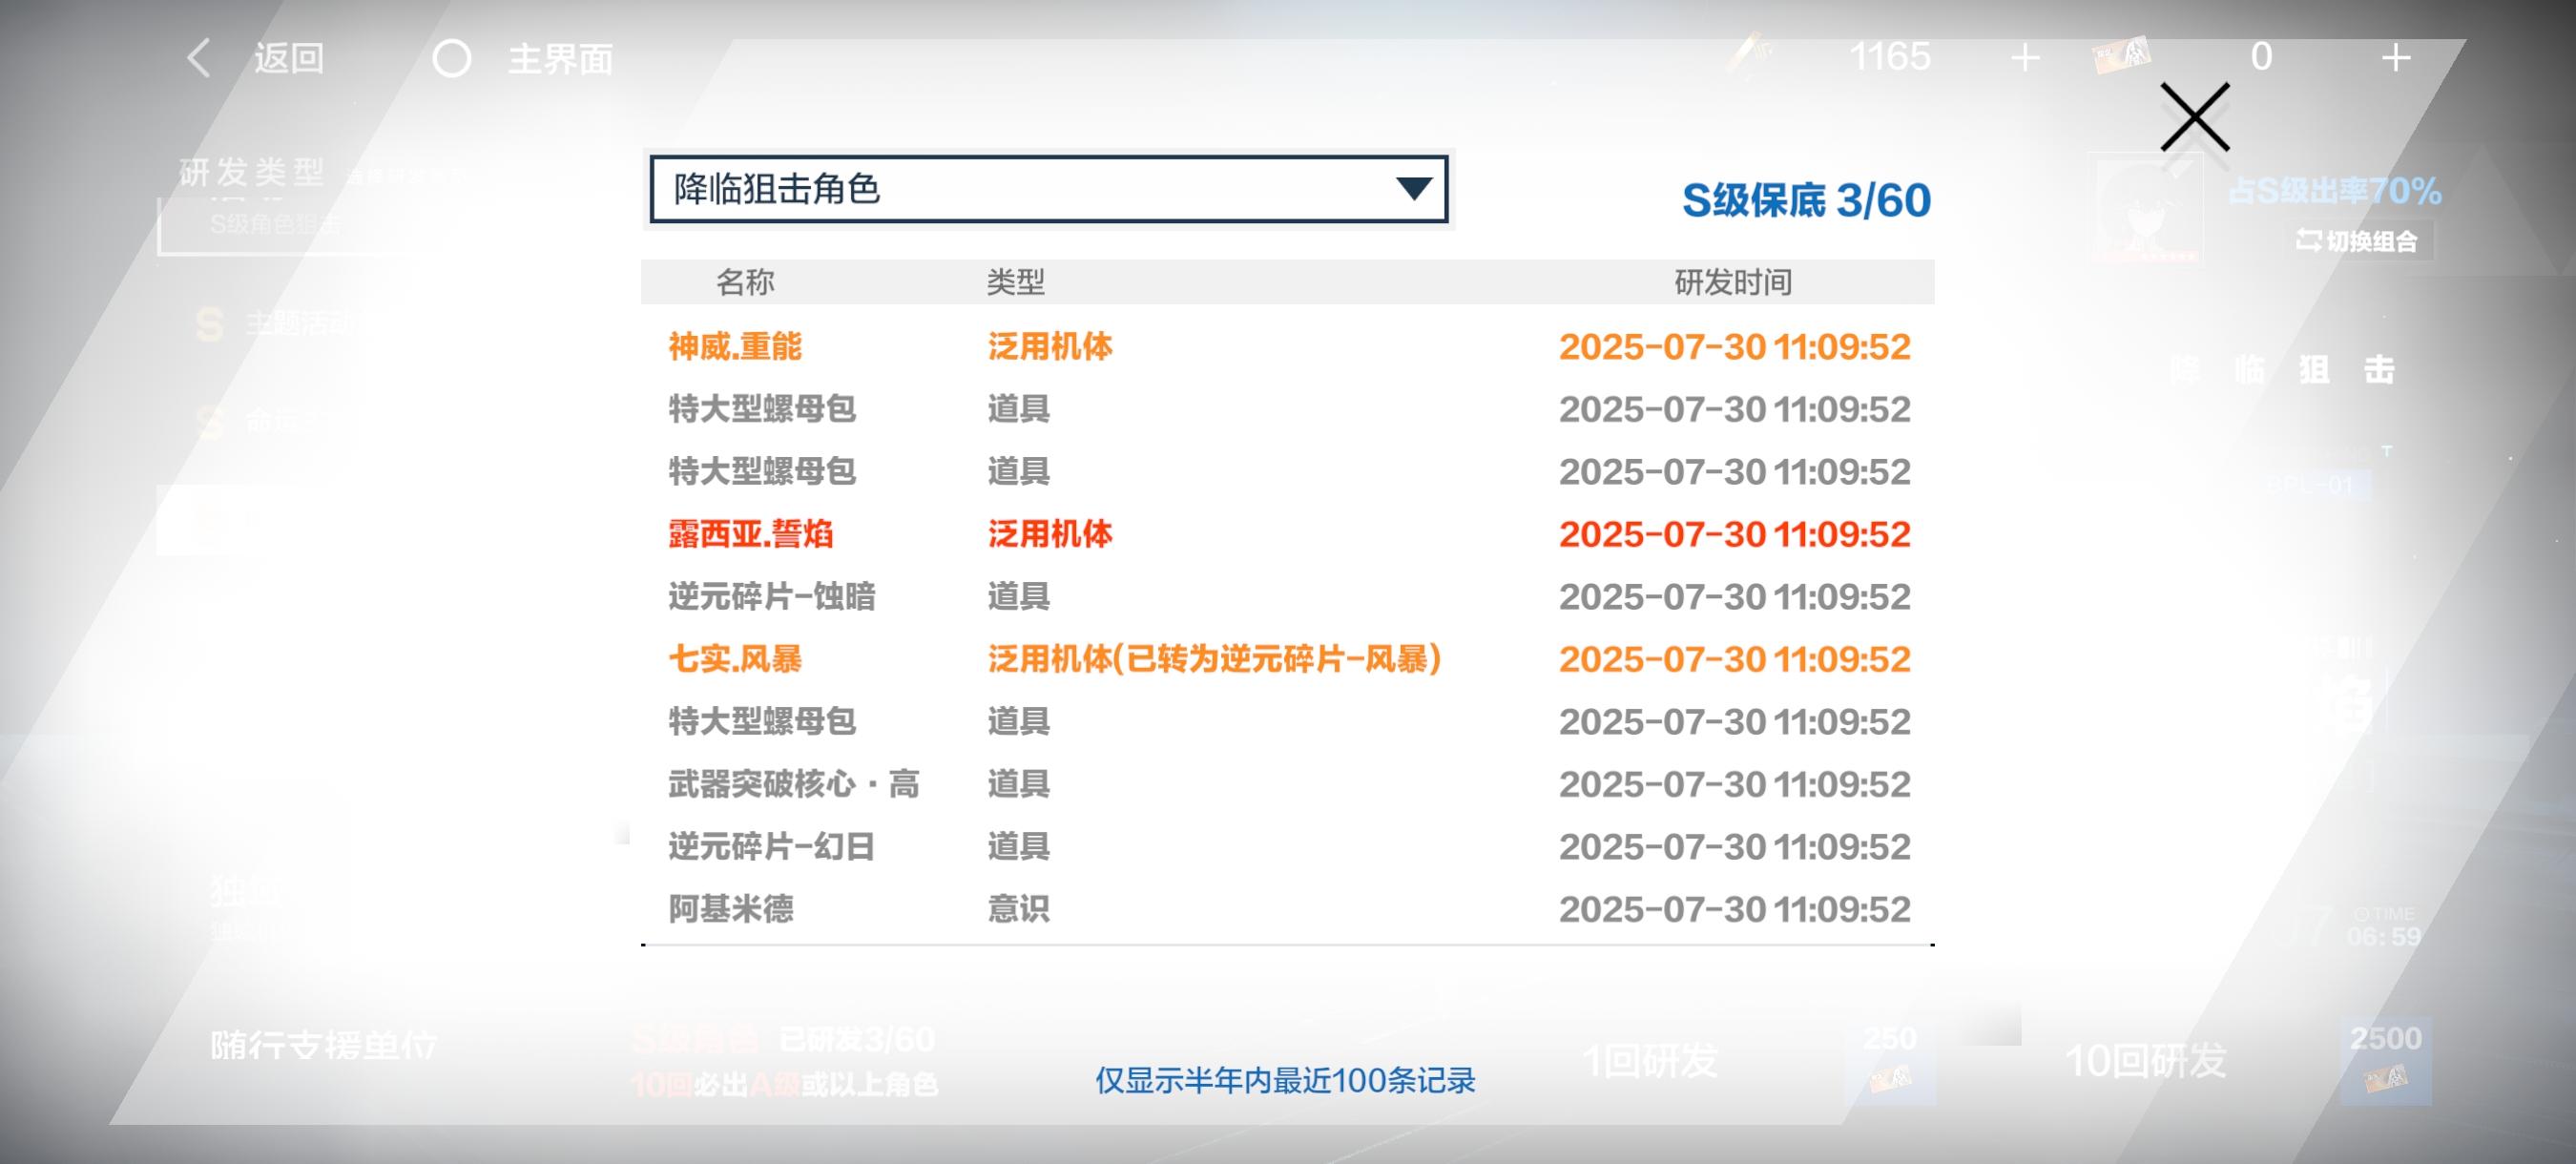The image size is (2576, 1164).
Task: Click the featured character portrait thumbnail
Action: pyautogui.click(x=2146, y=208)
